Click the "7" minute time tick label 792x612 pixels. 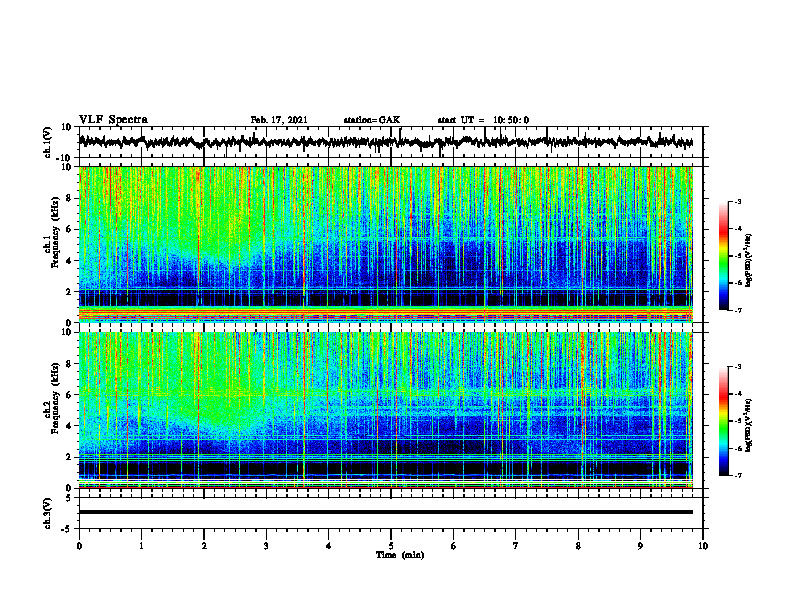(516, 546)
